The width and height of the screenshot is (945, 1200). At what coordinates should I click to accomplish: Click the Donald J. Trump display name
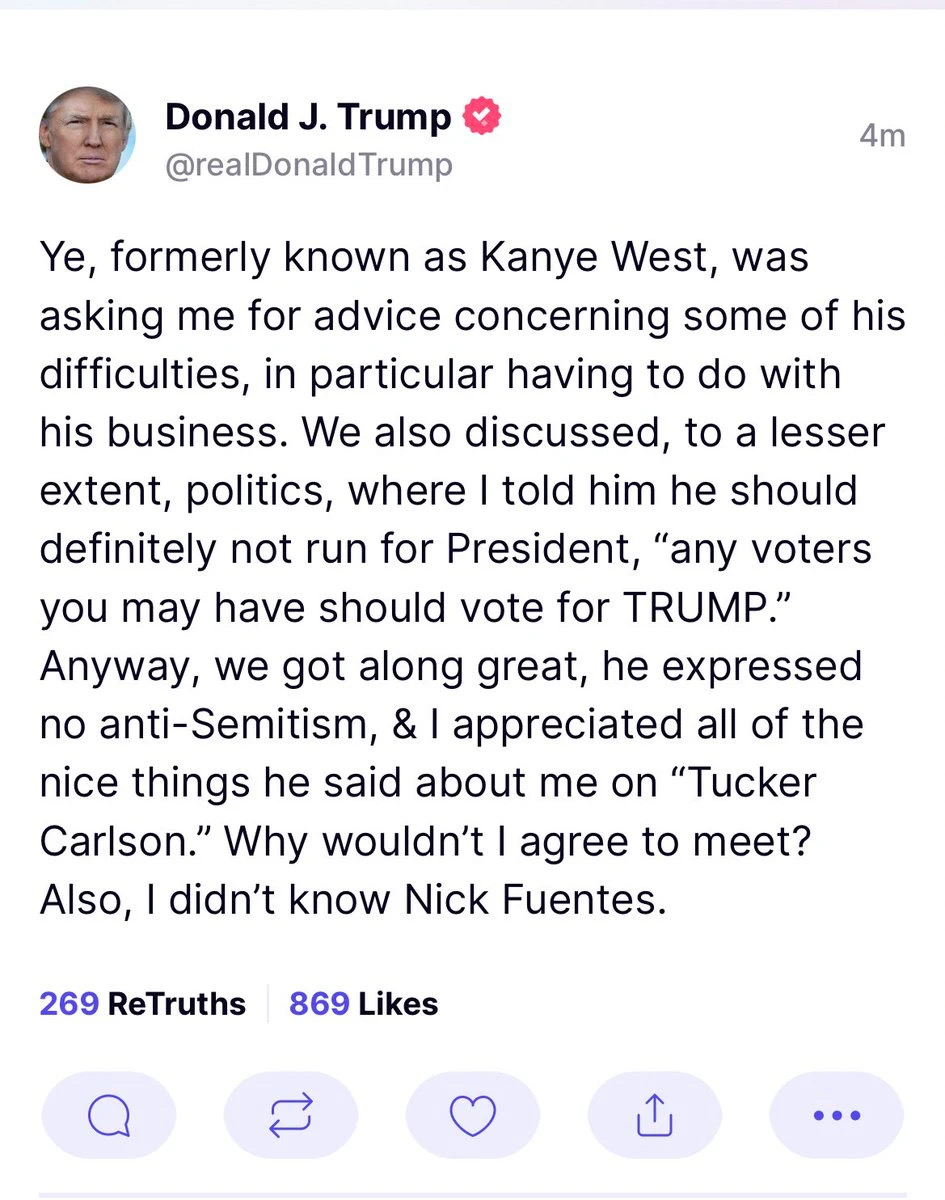(308, 118)
